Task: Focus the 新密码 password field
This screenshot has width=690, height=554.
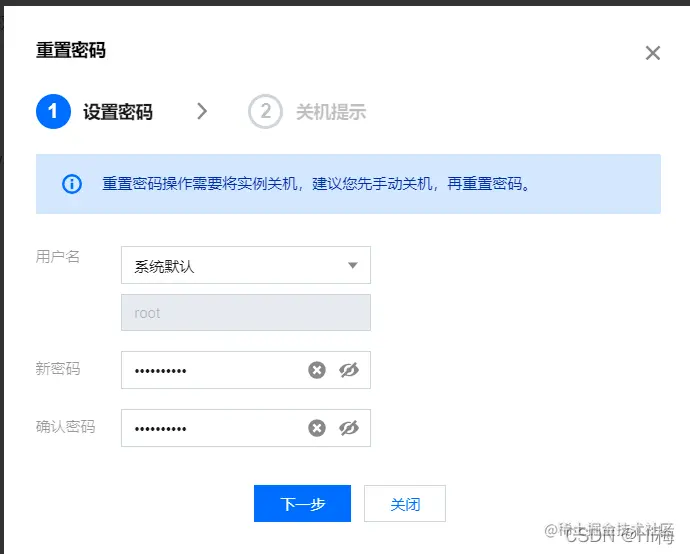Action: (x=246, y=370)
